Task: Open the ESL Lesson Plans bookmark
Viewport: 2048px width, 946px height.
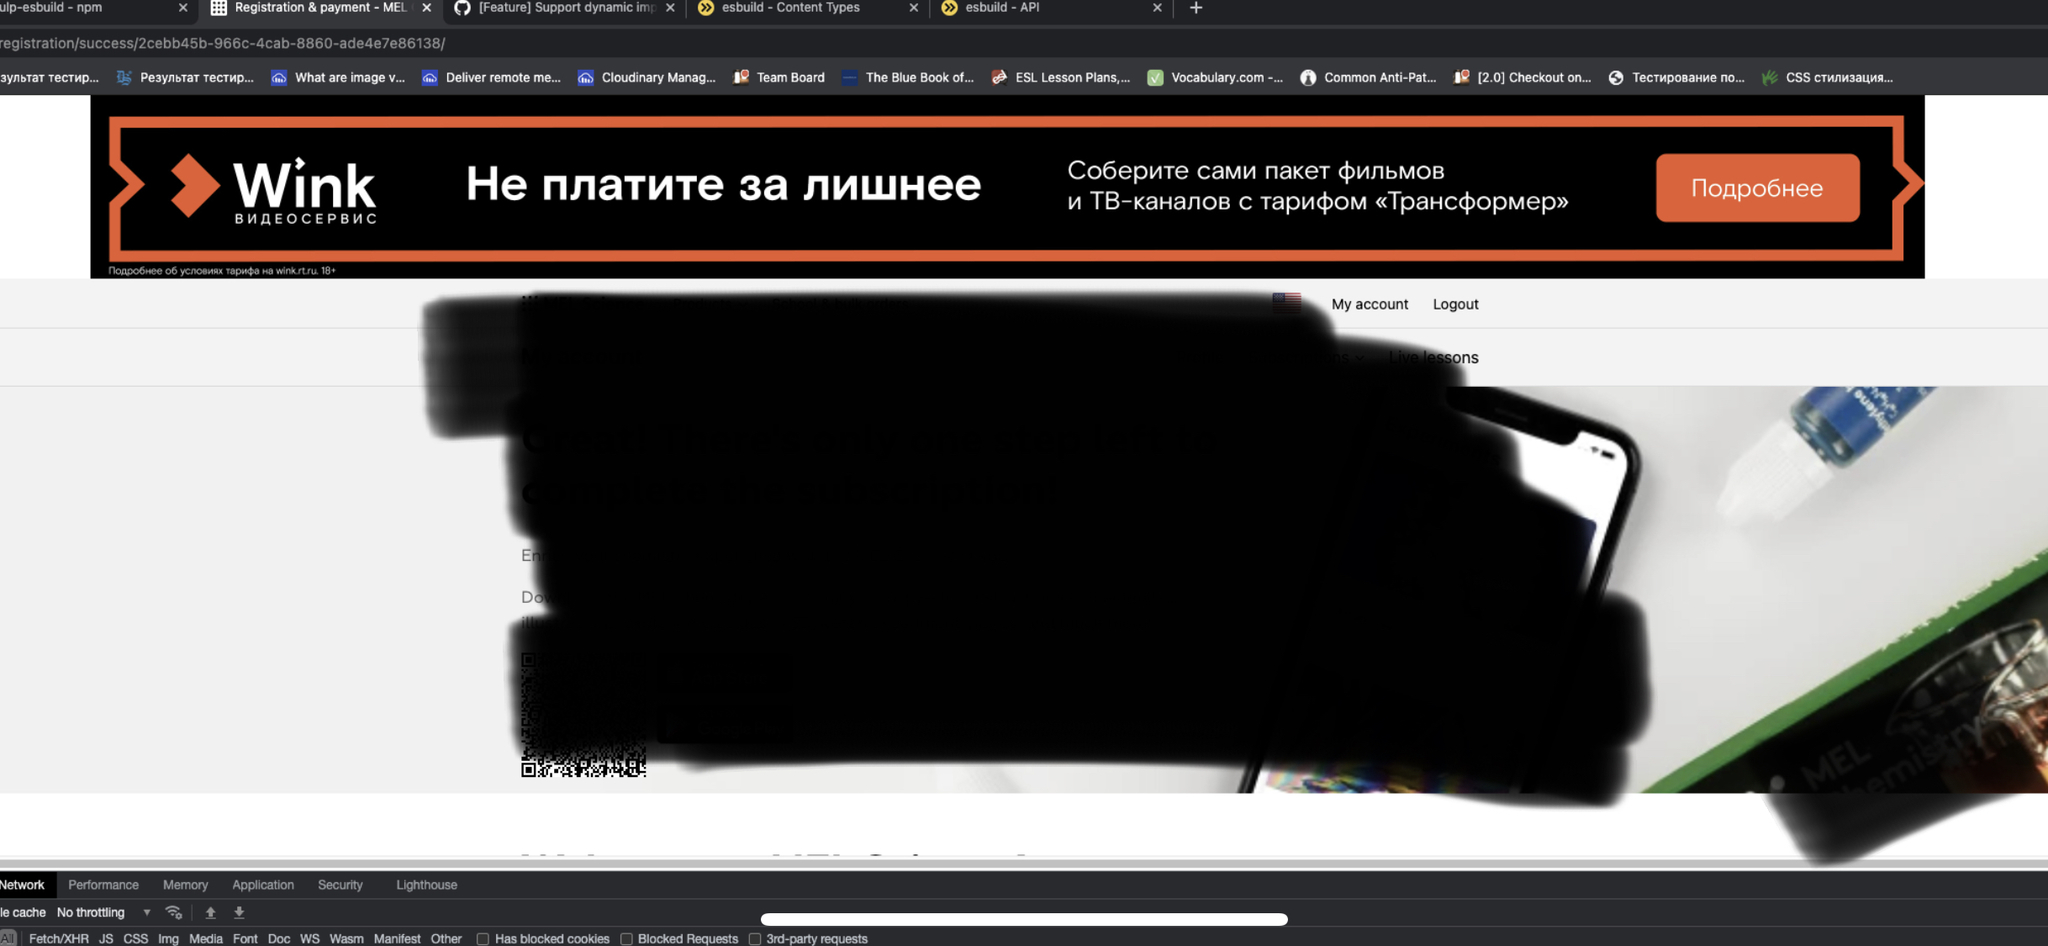Action: point(1061,77)
